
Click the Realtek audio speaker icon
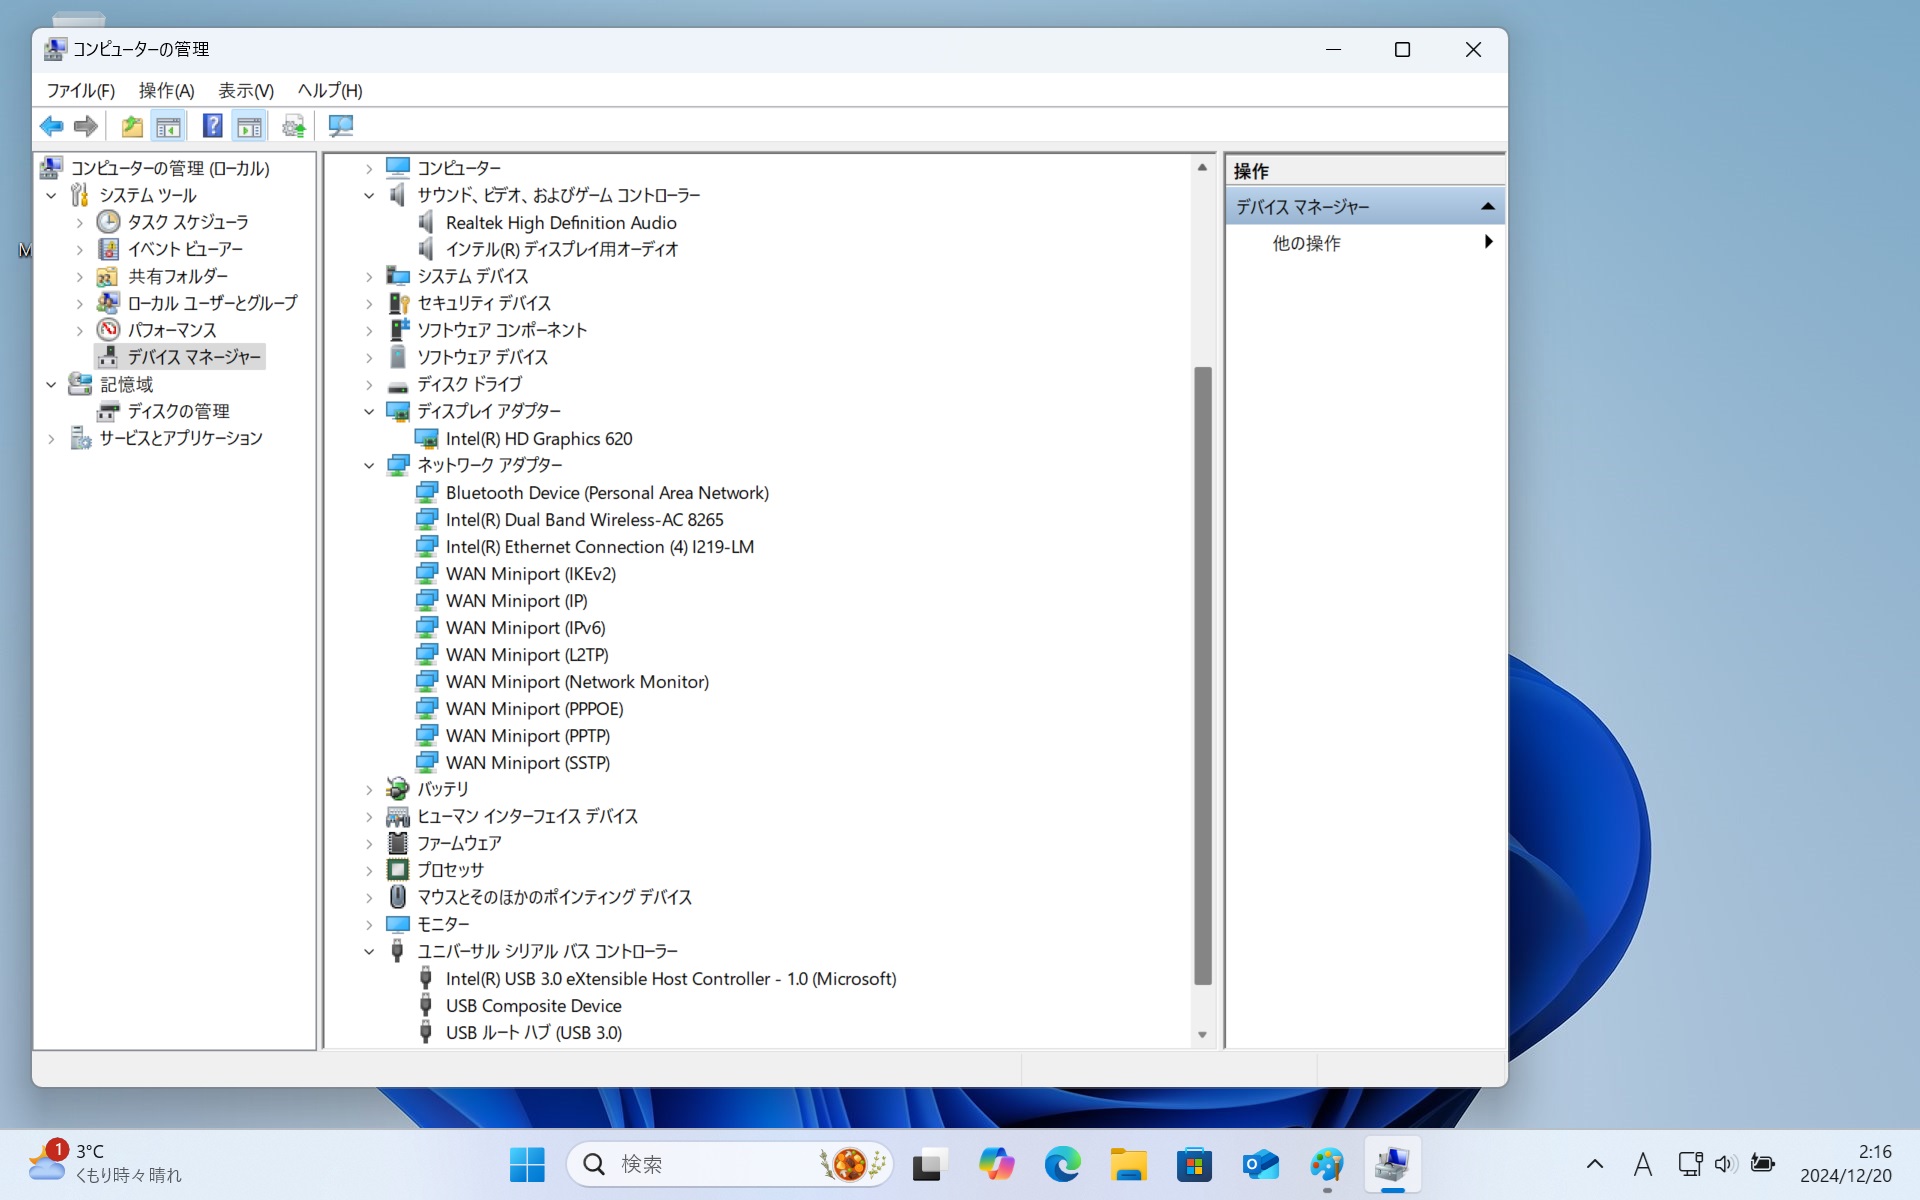pyautogui.click(x=427, y=222)
